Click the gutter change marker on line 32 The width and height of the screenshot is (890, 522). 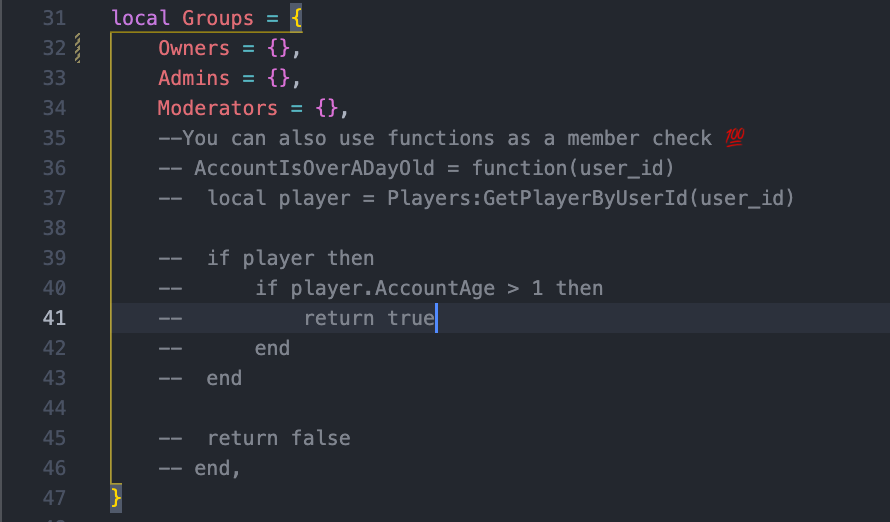click(x=78, y=48)
